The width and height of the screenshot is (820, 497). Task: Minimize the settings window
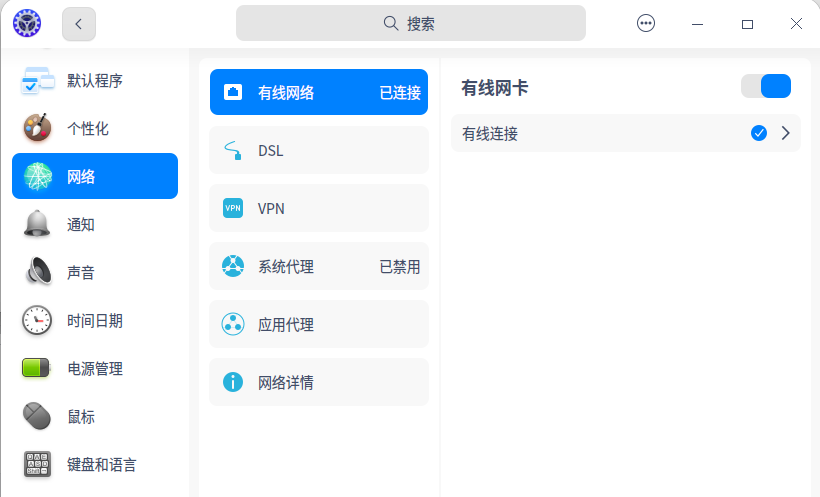697,24
